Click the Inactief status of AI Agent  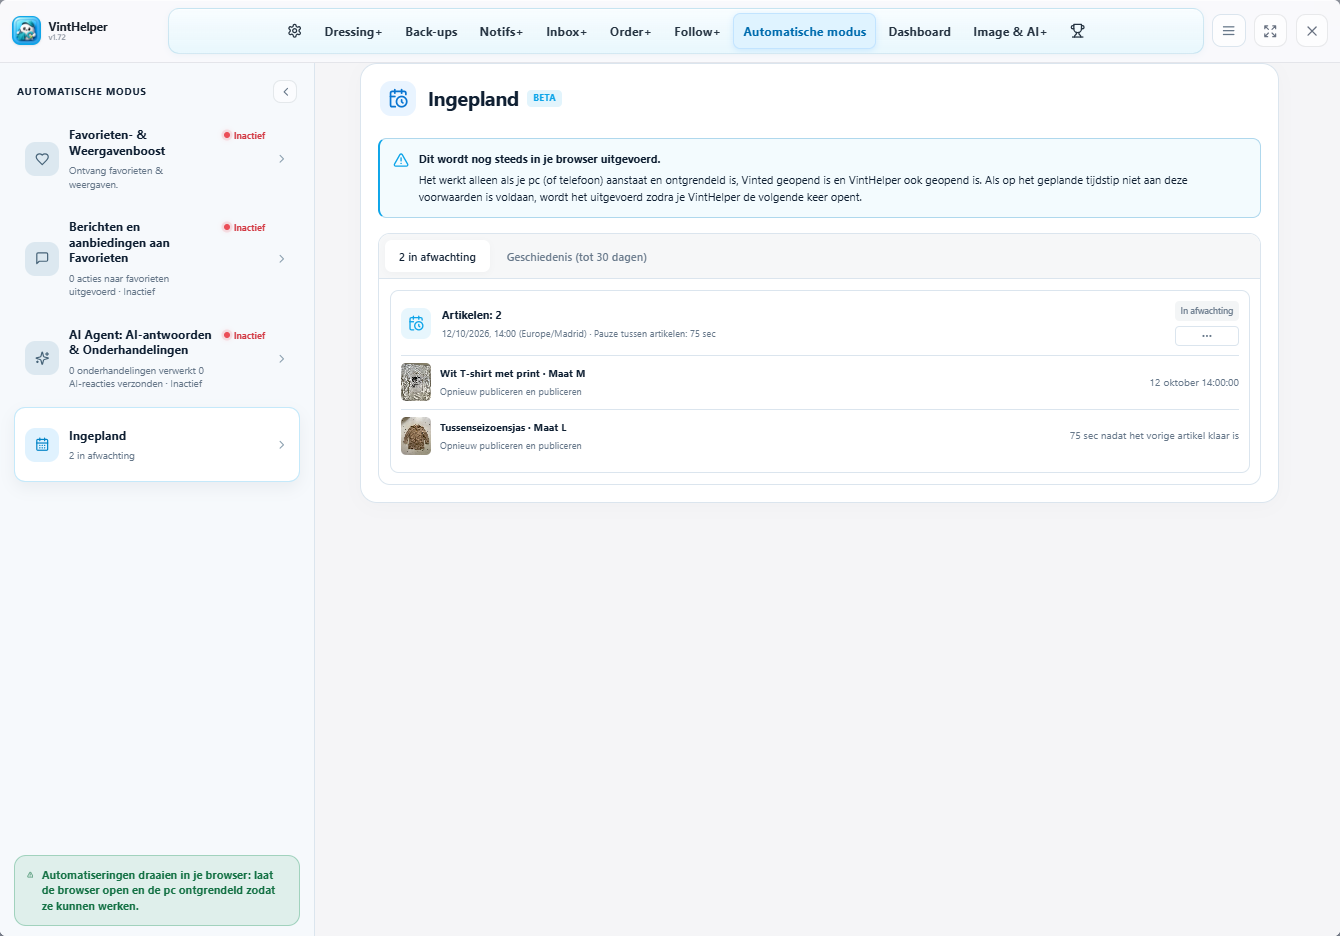(244, 336)
